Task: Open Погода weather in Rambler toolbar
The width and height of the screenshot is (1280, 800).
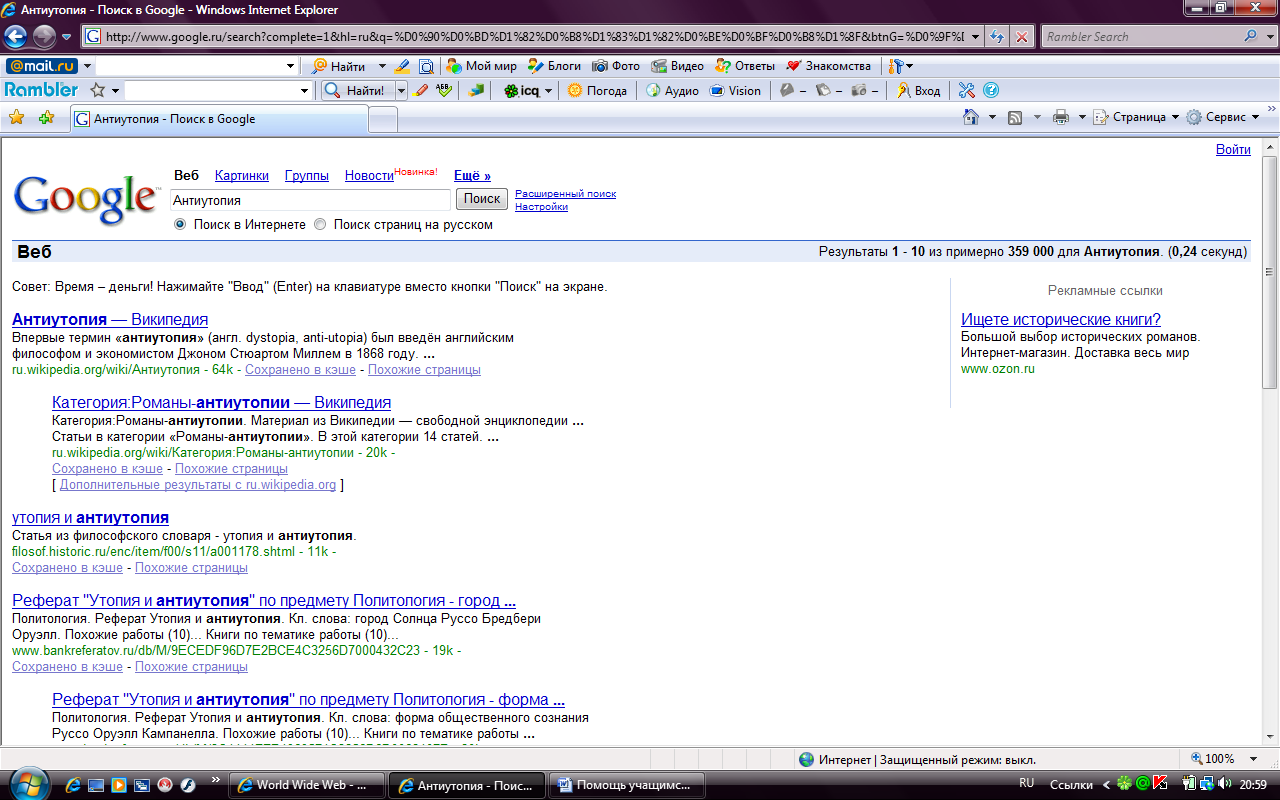Action: [597, 90]
